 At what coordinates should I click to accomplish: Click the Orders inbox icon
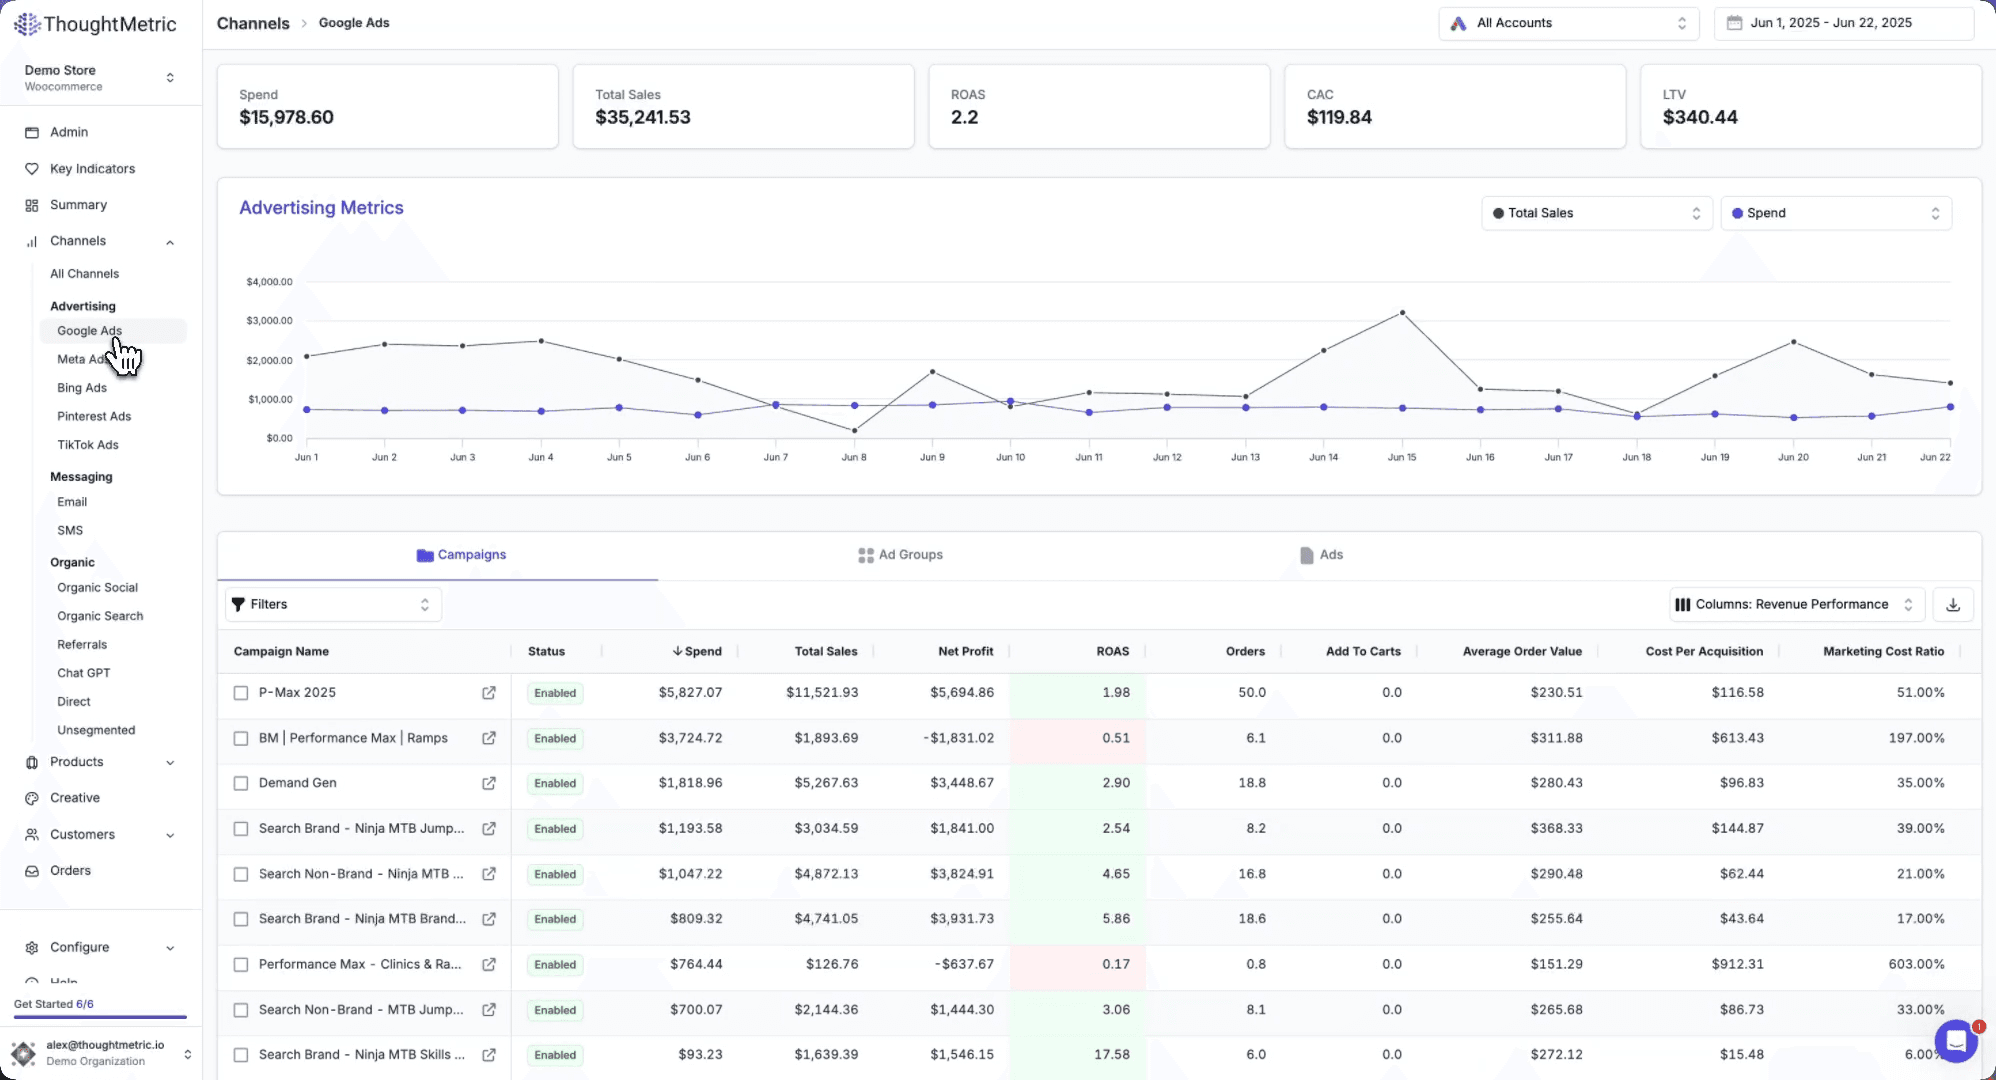click(x=32, y=871)
